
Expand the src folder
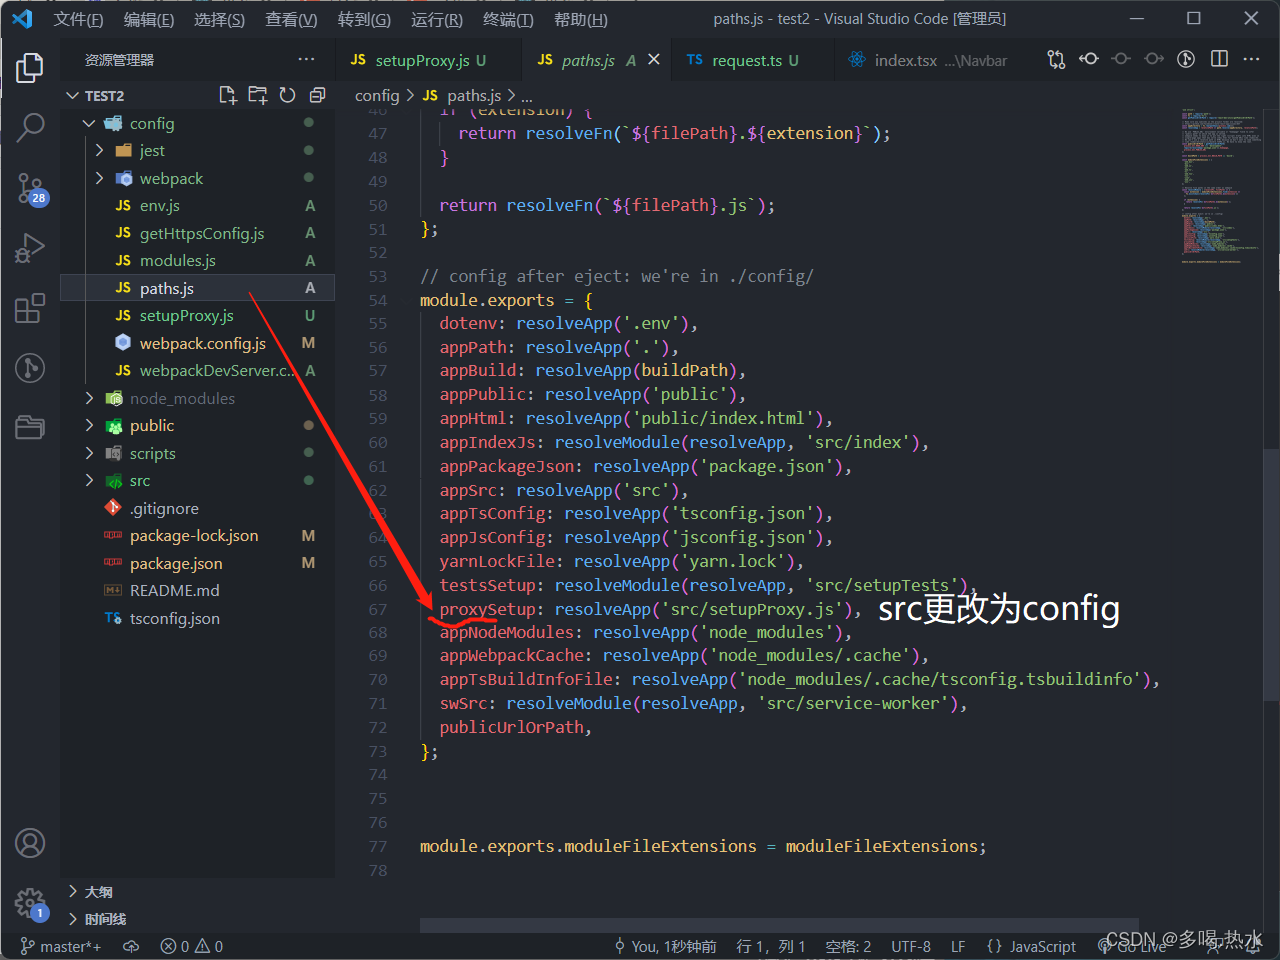click(89, 480)
